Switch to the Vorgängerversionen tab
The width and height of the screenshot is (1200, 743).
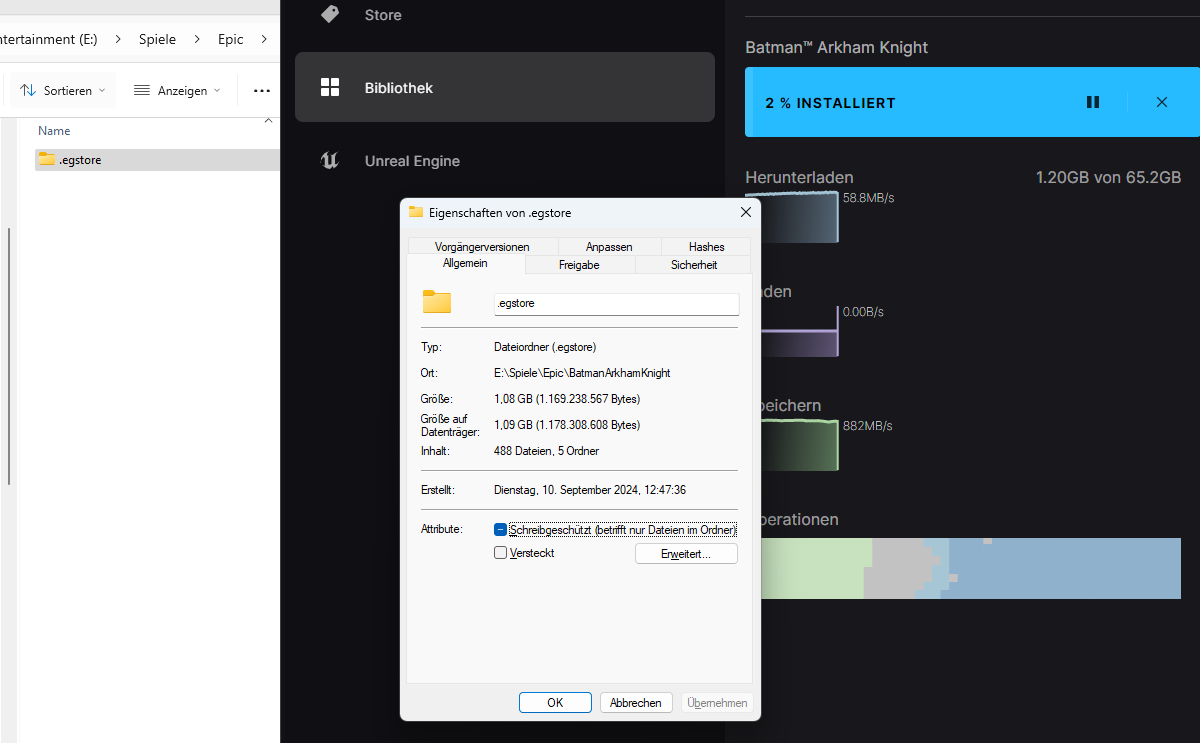[x=482, y=247]
